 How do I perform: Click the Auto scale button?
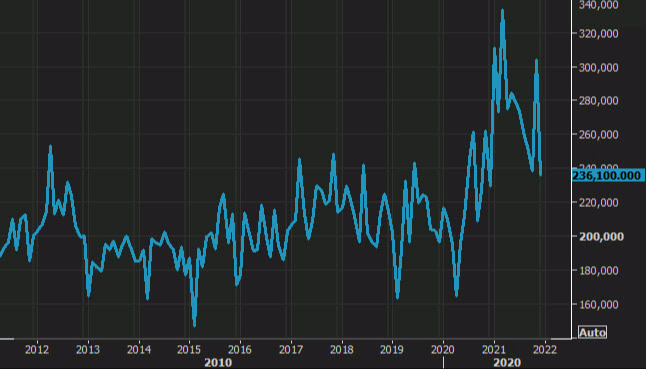click(x=592, y=332)
